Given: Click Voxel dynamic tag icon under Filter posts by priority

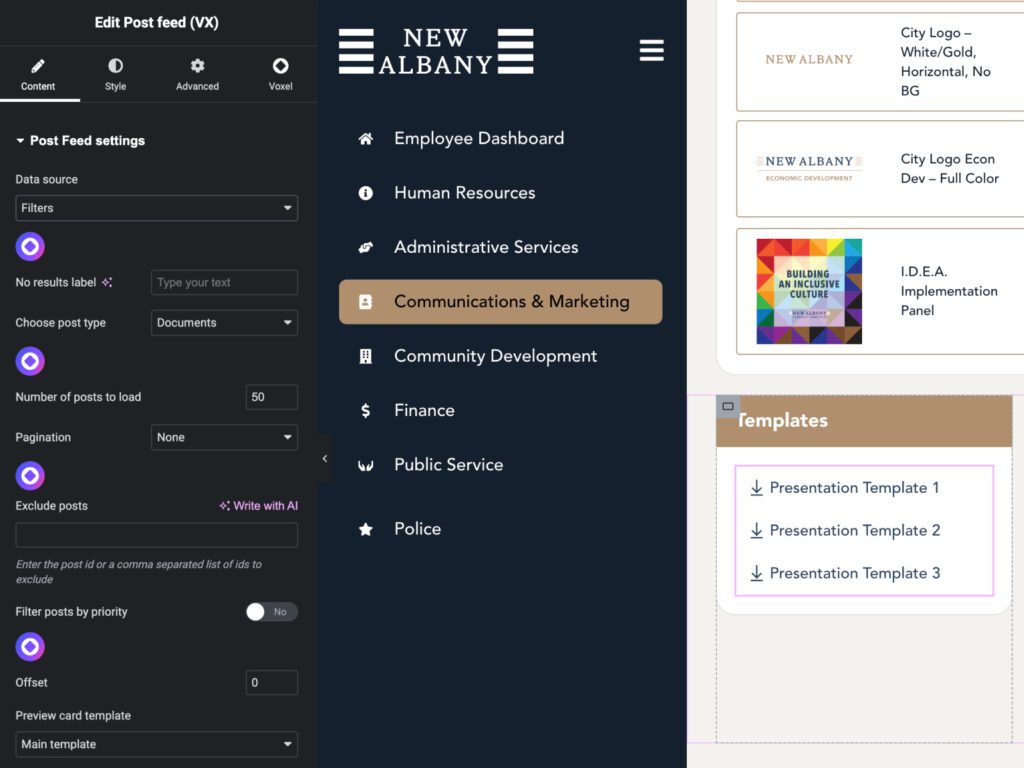Looking at the screenshot, I should [30, 647].
